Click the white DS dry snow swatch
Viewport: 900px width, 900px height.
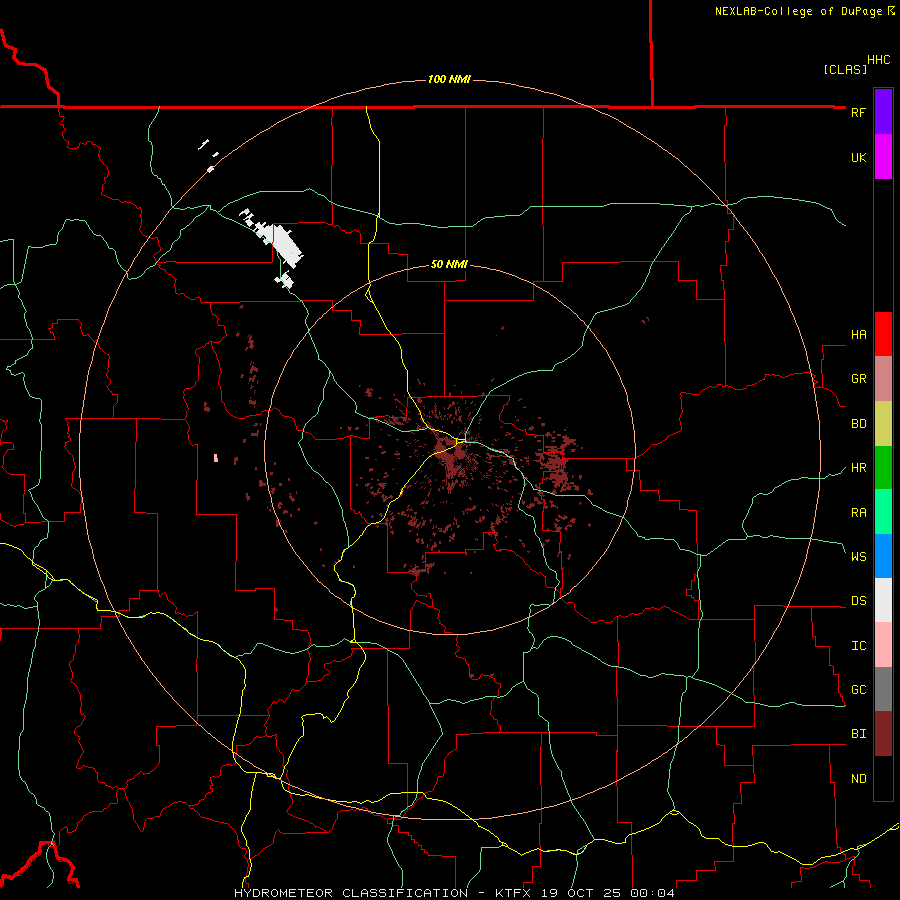point(883,600)
